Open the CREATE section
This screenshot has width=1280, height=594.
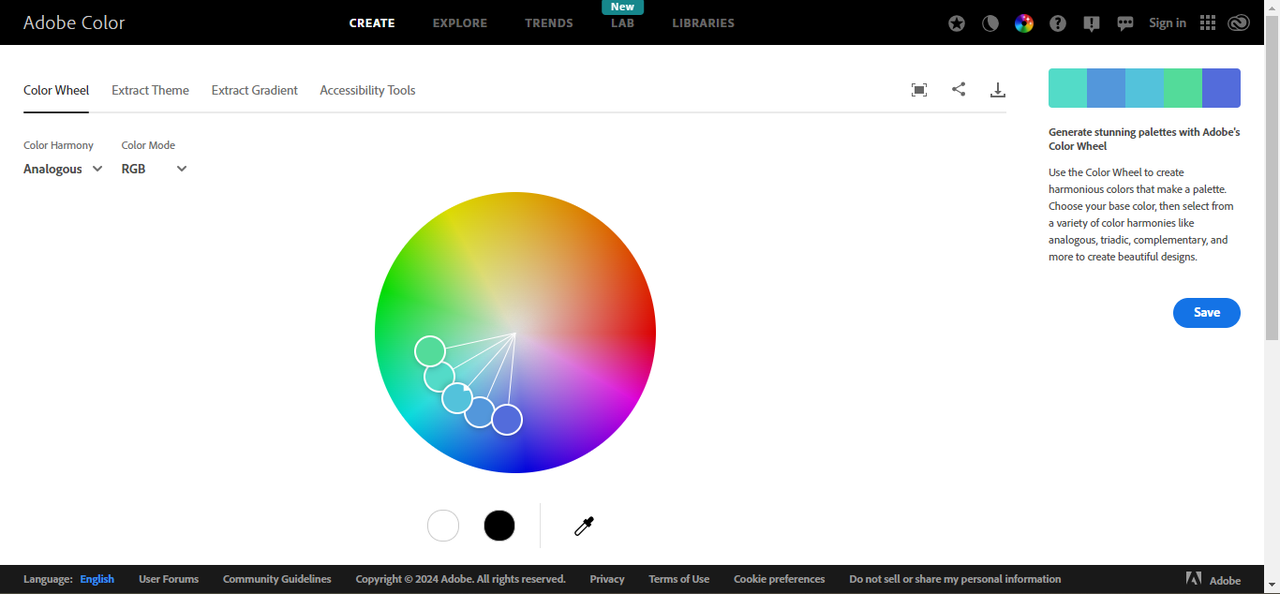pyautogui.click(x=372, y=23)
